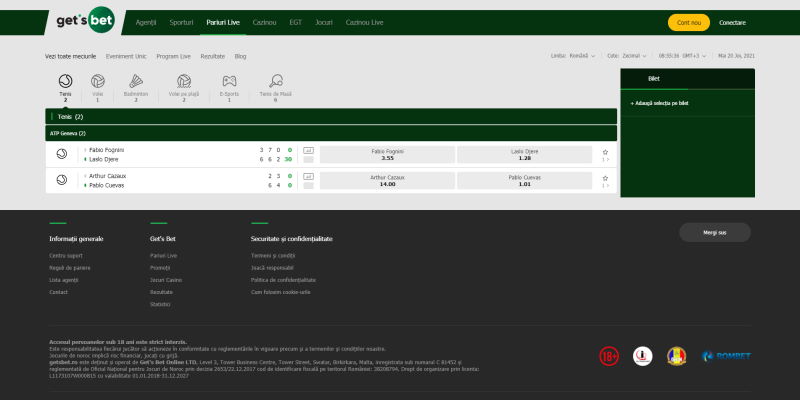Image resolution: width=800 pixels, height=400 pixels.
Task: Click Fabio Fognini player name
Action: 107,150
